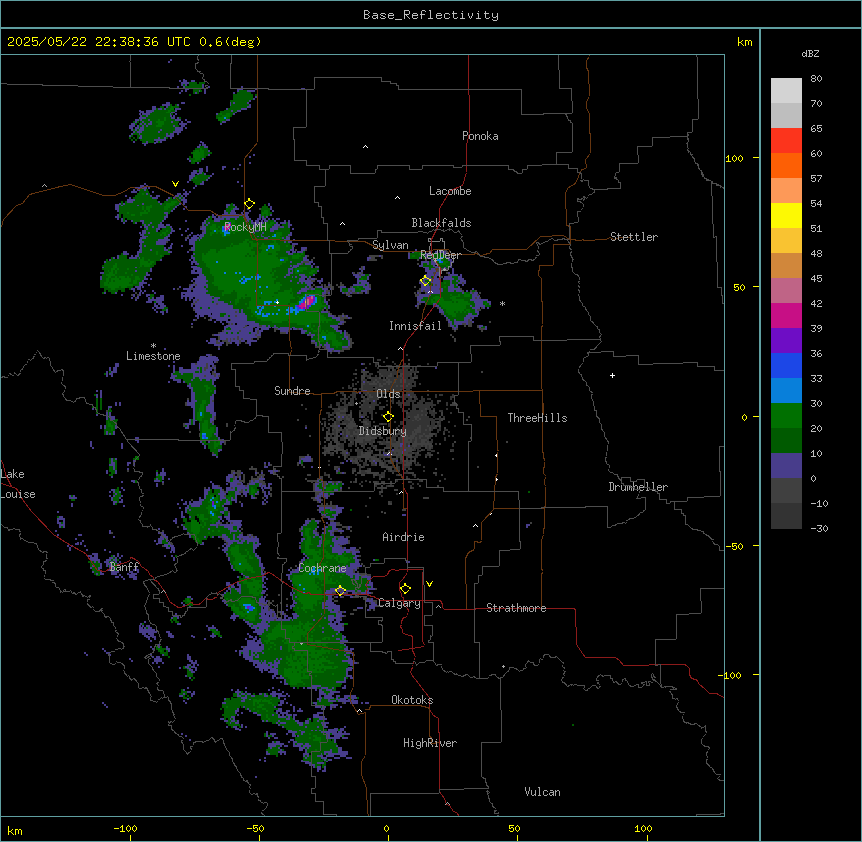Image resolution: width=862 pixels, height=842 pixels.
Task: Select the Calgary label
Action: (399, 603)
